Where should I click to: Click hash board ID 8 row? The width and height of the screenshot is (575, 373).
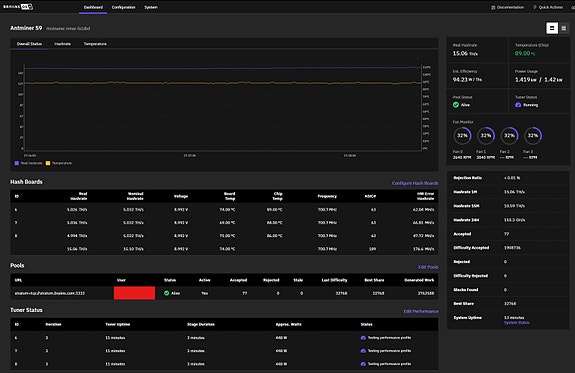pyautogui.click(x=224, y=236)
